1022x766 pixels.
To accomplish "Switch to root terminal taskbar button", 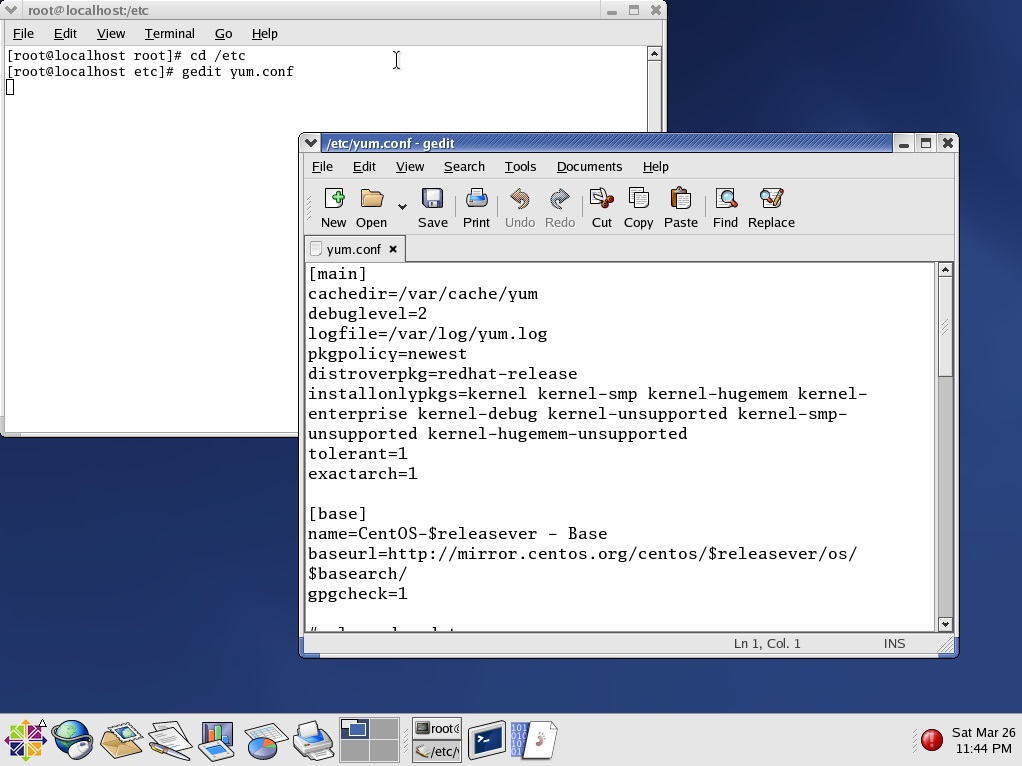I will [437, 729].
